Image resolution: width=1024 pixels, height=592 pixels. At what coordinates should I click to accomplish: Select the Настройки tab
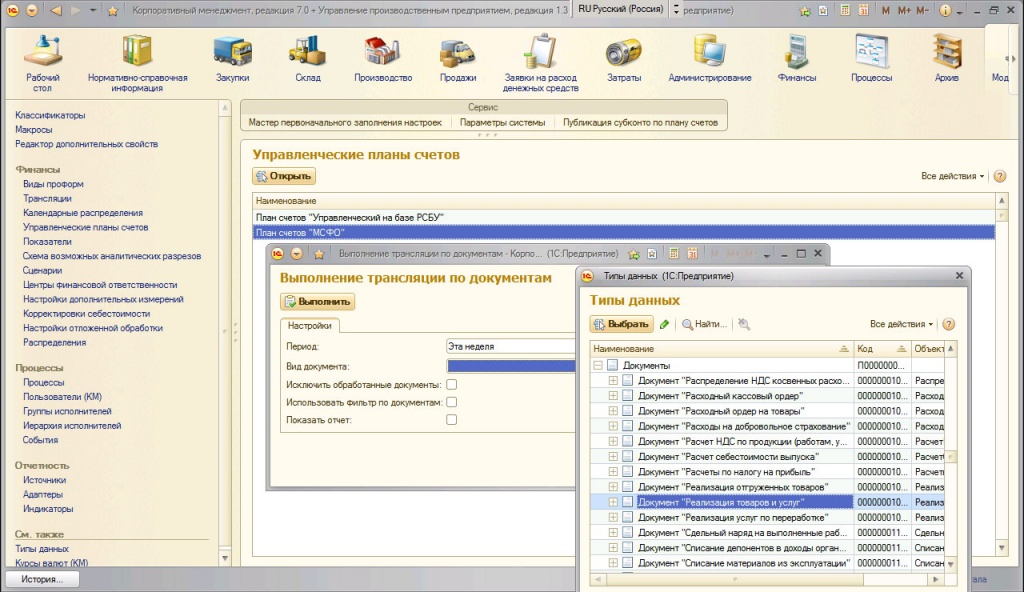310,325
